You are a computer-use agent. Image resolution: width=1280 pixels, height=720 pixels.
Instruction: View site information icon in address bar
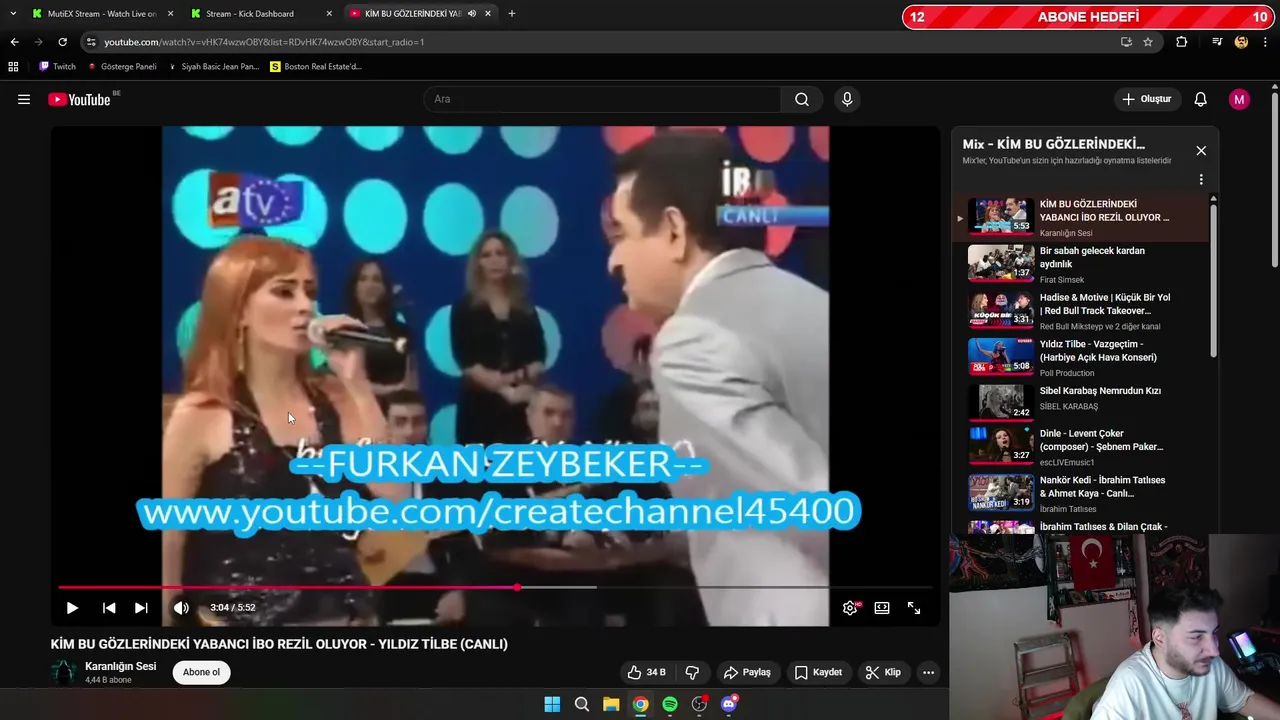point(92,42)
